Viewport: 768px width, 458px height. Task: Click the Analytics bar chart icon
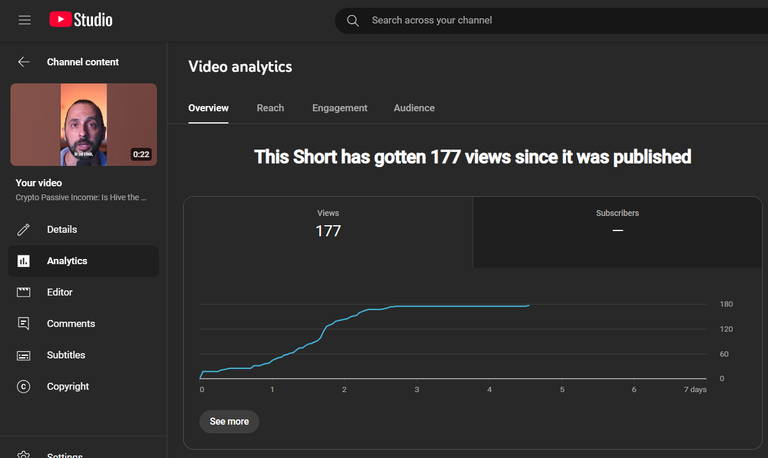coord(24,261)
